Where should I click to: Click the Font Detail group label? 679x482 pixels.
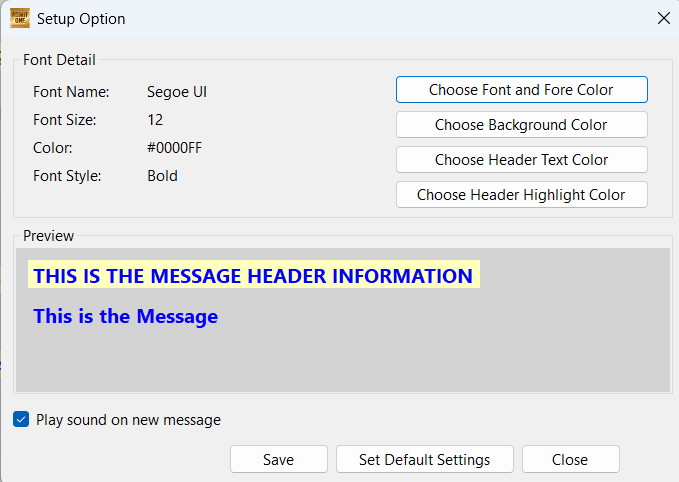(x=59, y=60)
